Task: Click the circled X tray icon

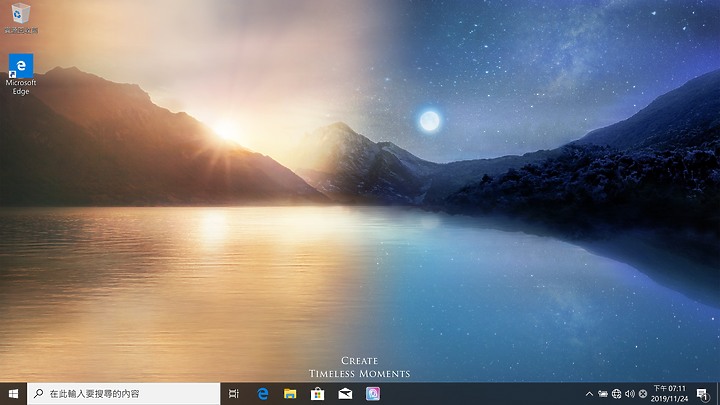Action: click(x=643, y=394)
